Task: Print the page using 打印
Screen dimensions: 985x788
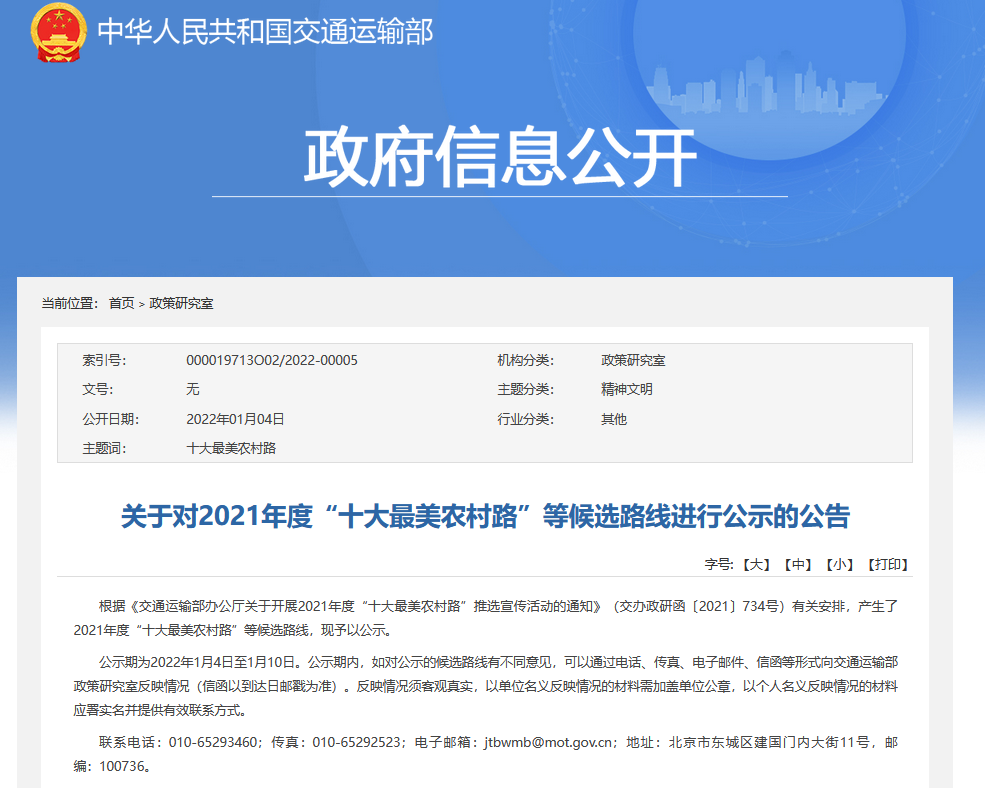Action: click(887, 565)
